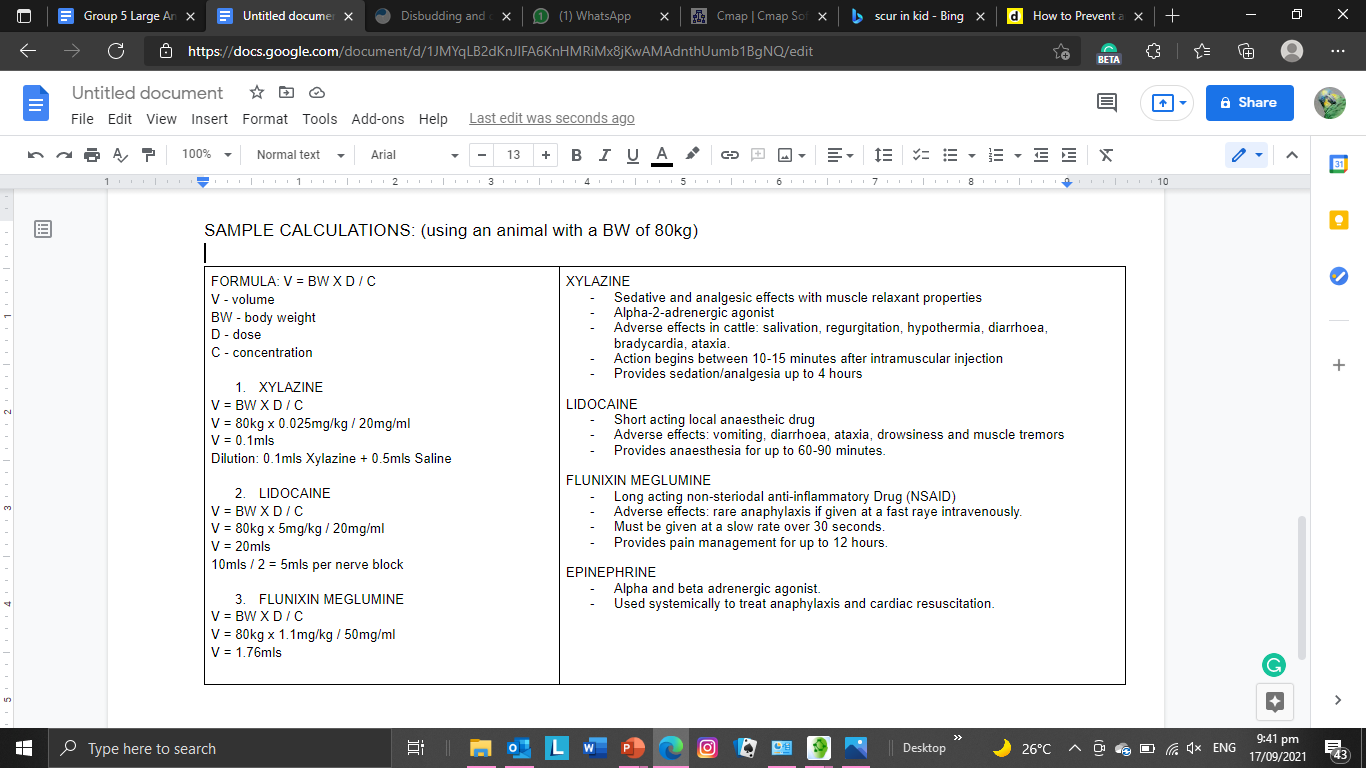
Task: Open the Help menu
Action: (433, 118)
